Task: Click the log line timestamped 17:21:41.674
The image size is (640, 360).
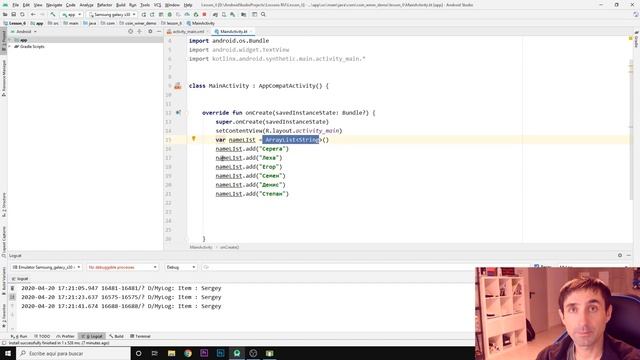Action: [x=121, y=306]
